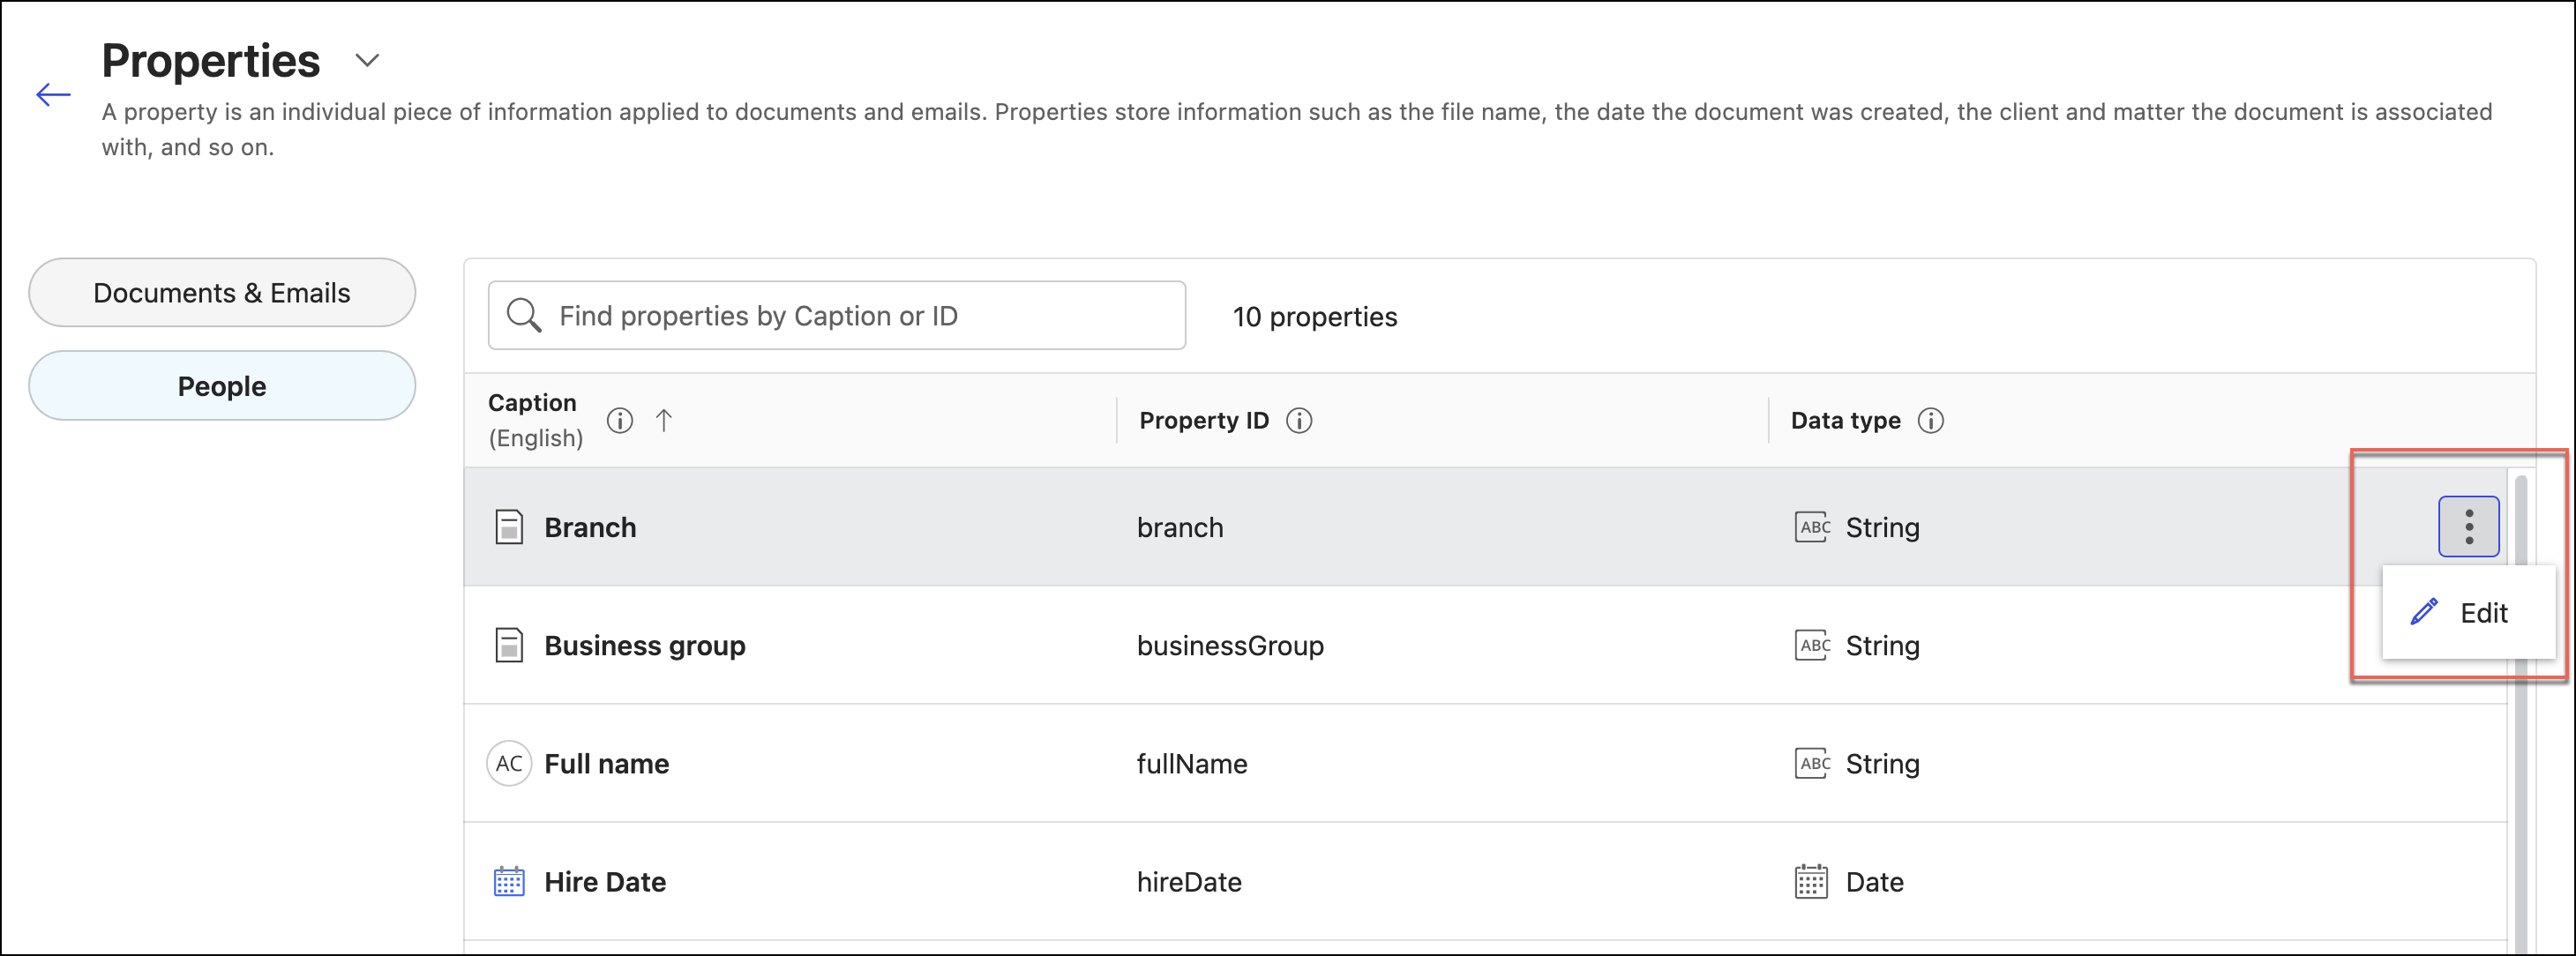Click the Hire Date caption

(x=604, y=882)
